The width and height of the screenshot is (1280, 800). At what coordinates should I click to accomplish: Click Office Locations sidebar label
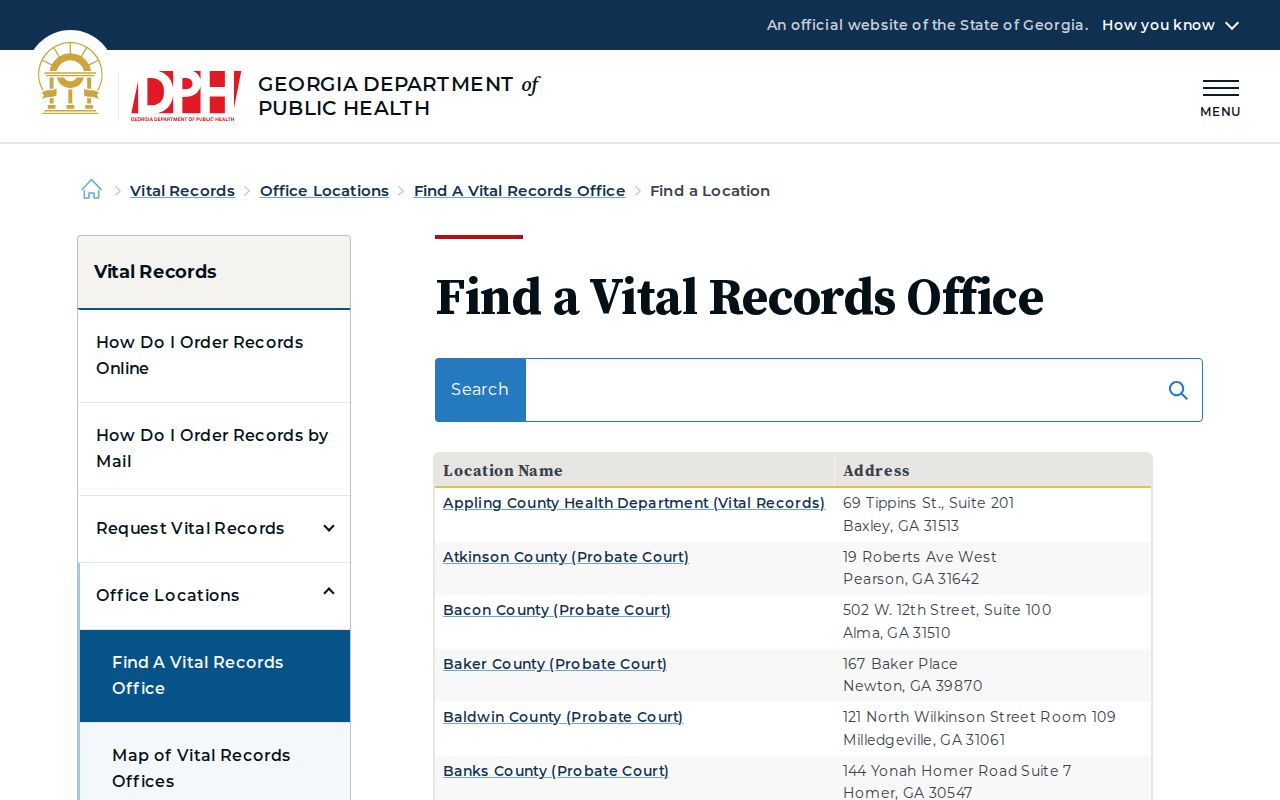tap(168, 595)
